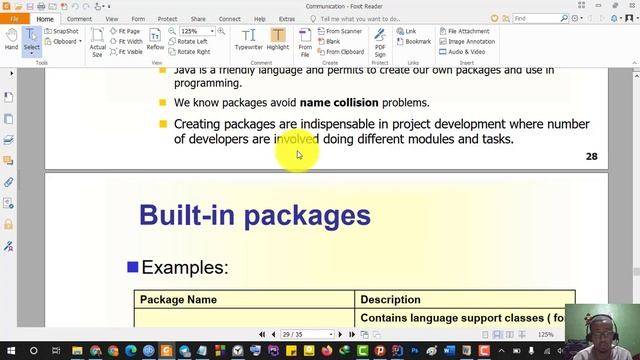This screenshot has width=640, height=360.
Task: Click into the Find search field
Action: (536, 18)
